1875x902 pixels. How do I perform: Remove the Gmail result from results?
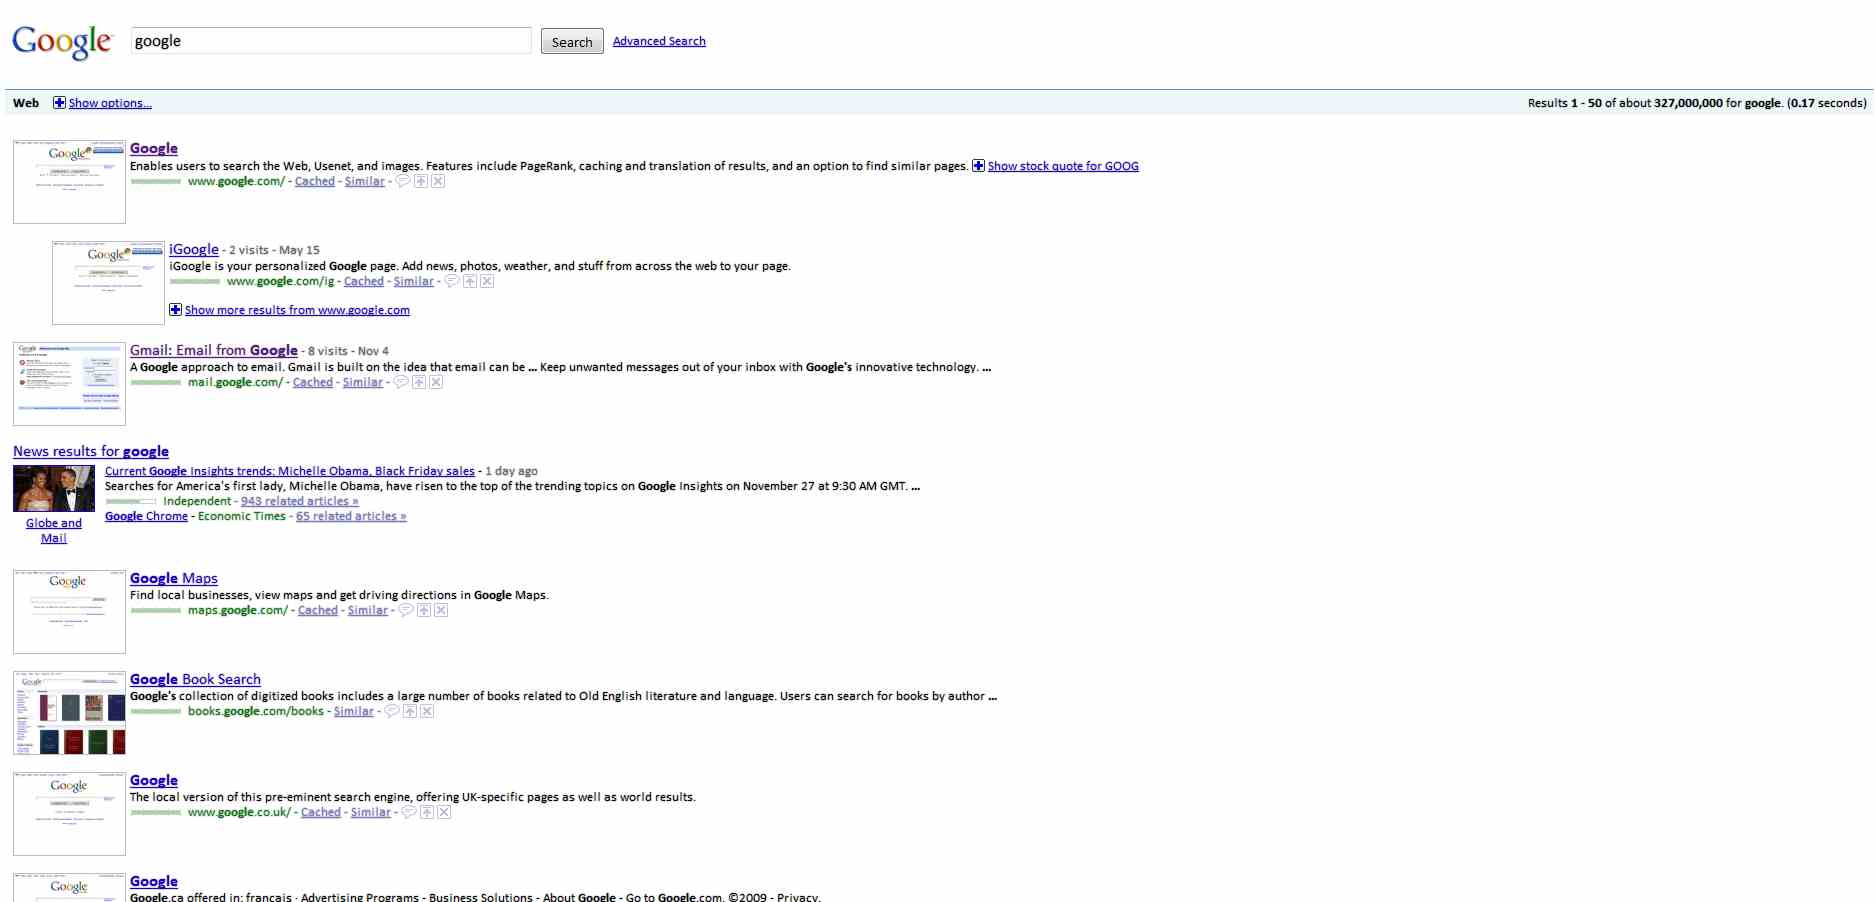[x=436, y=382]
